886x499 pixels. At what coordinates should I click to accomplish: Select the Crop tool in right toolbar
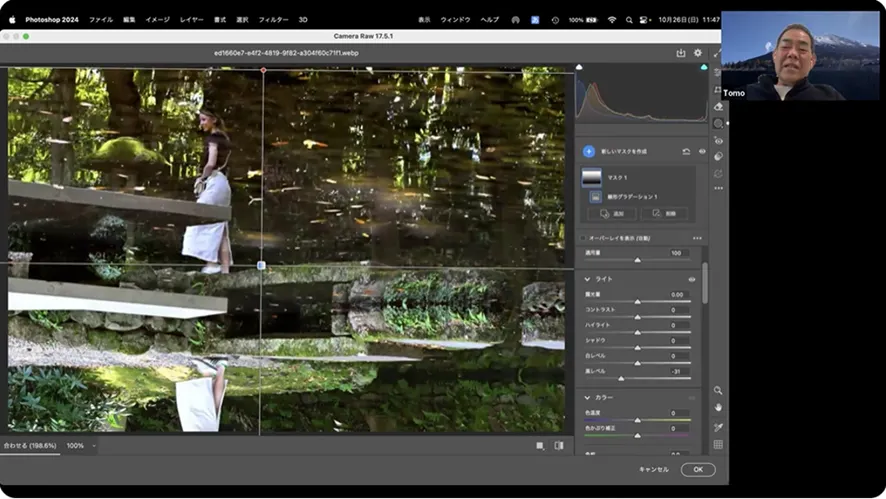point(718,90)
